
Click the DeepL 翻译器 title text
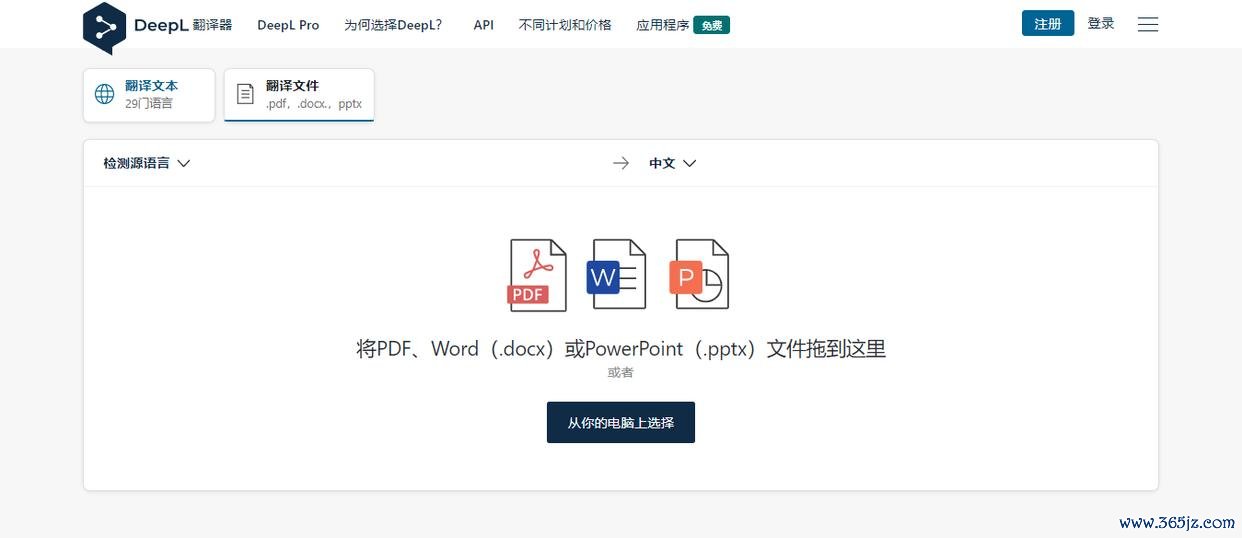tap(183, 25)
